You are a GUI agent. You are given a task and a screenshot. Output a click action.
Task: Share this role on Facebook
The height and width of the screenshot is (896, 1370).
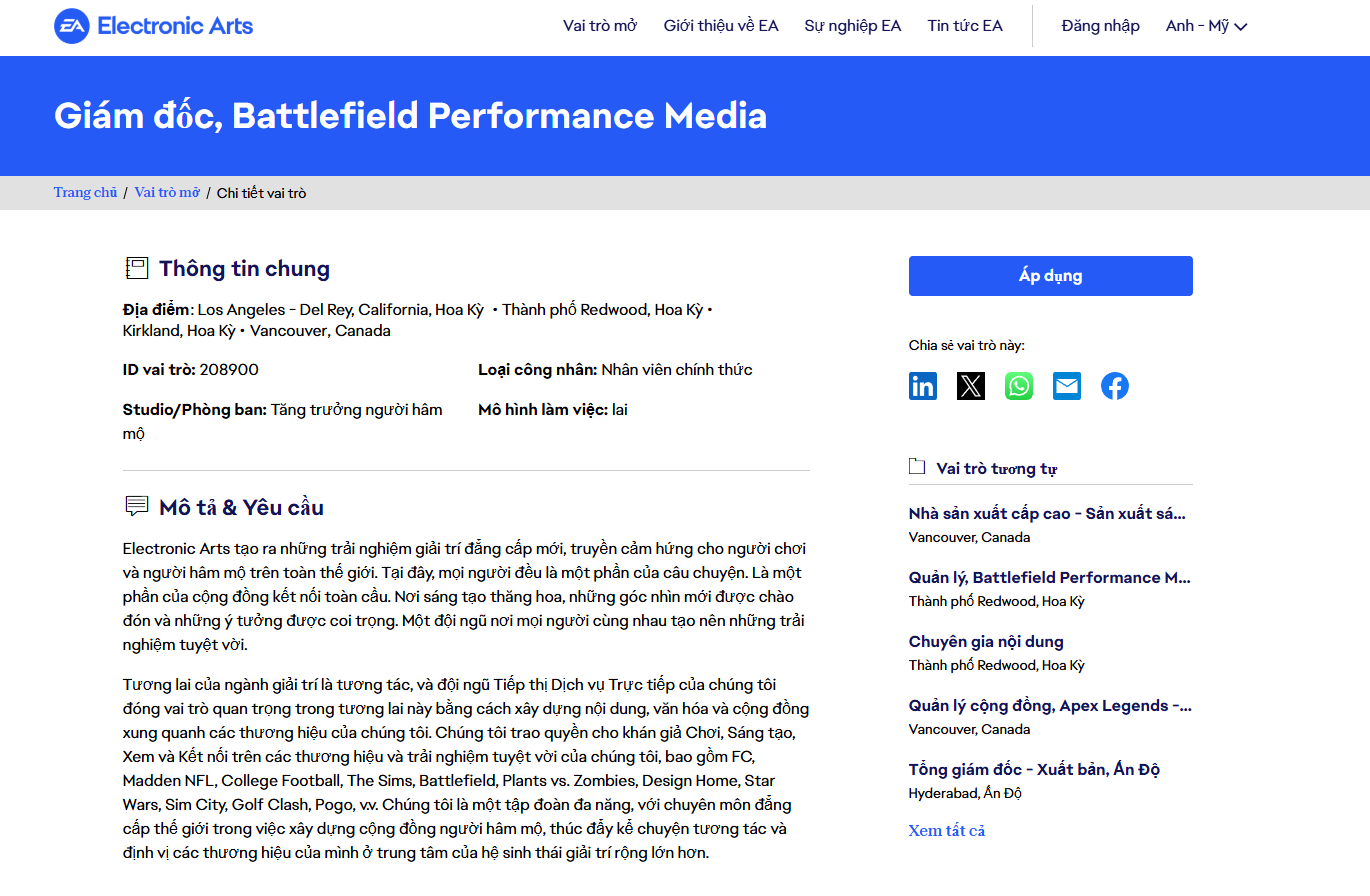click(x=1114, y=386)
